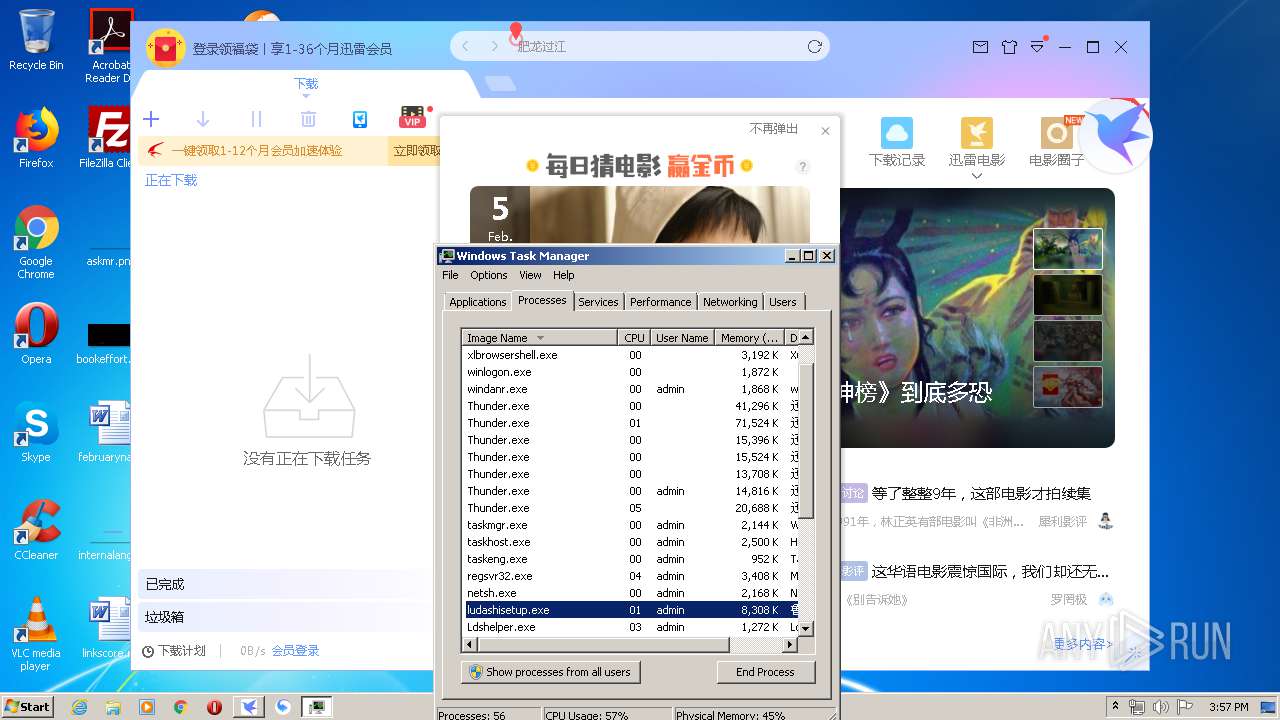This screenshot has width=1280, height=720.
Task: Open the Thunder main menu triangle icon
Action: click(x=1038, y=47)
